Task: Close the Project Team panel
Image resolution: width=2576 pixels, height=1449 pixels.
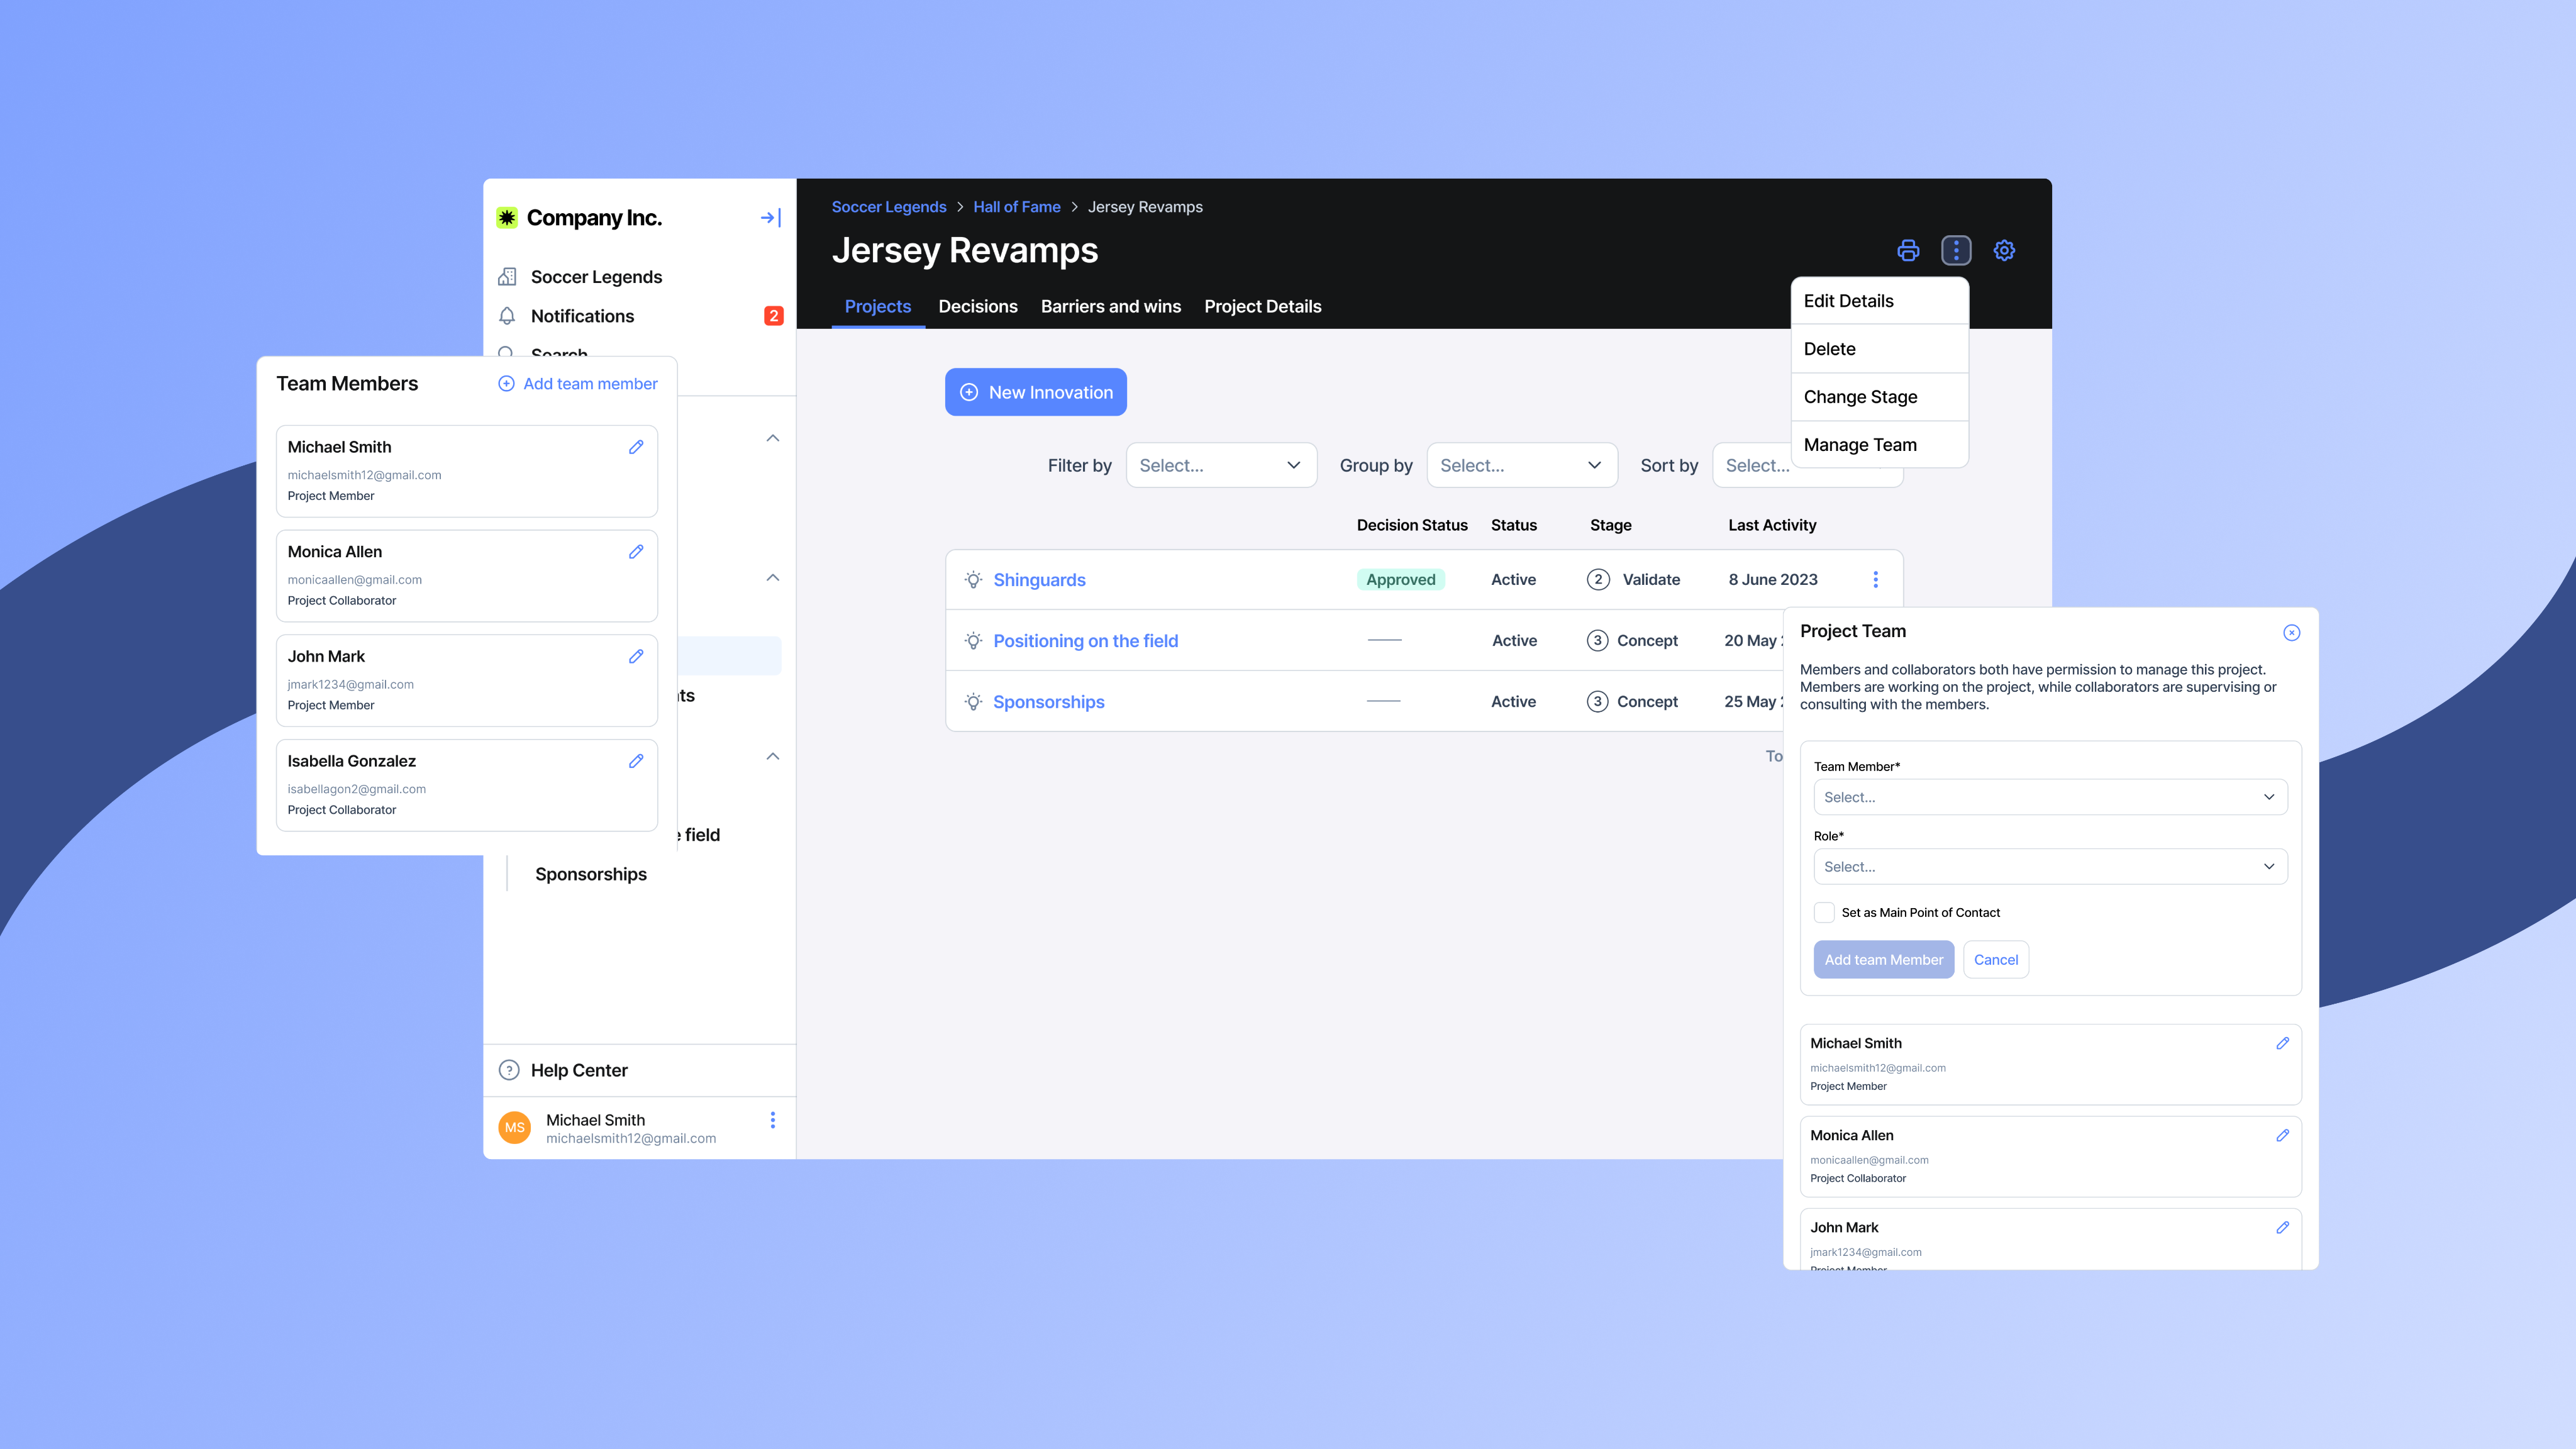Action: (x=2291, y=632)
